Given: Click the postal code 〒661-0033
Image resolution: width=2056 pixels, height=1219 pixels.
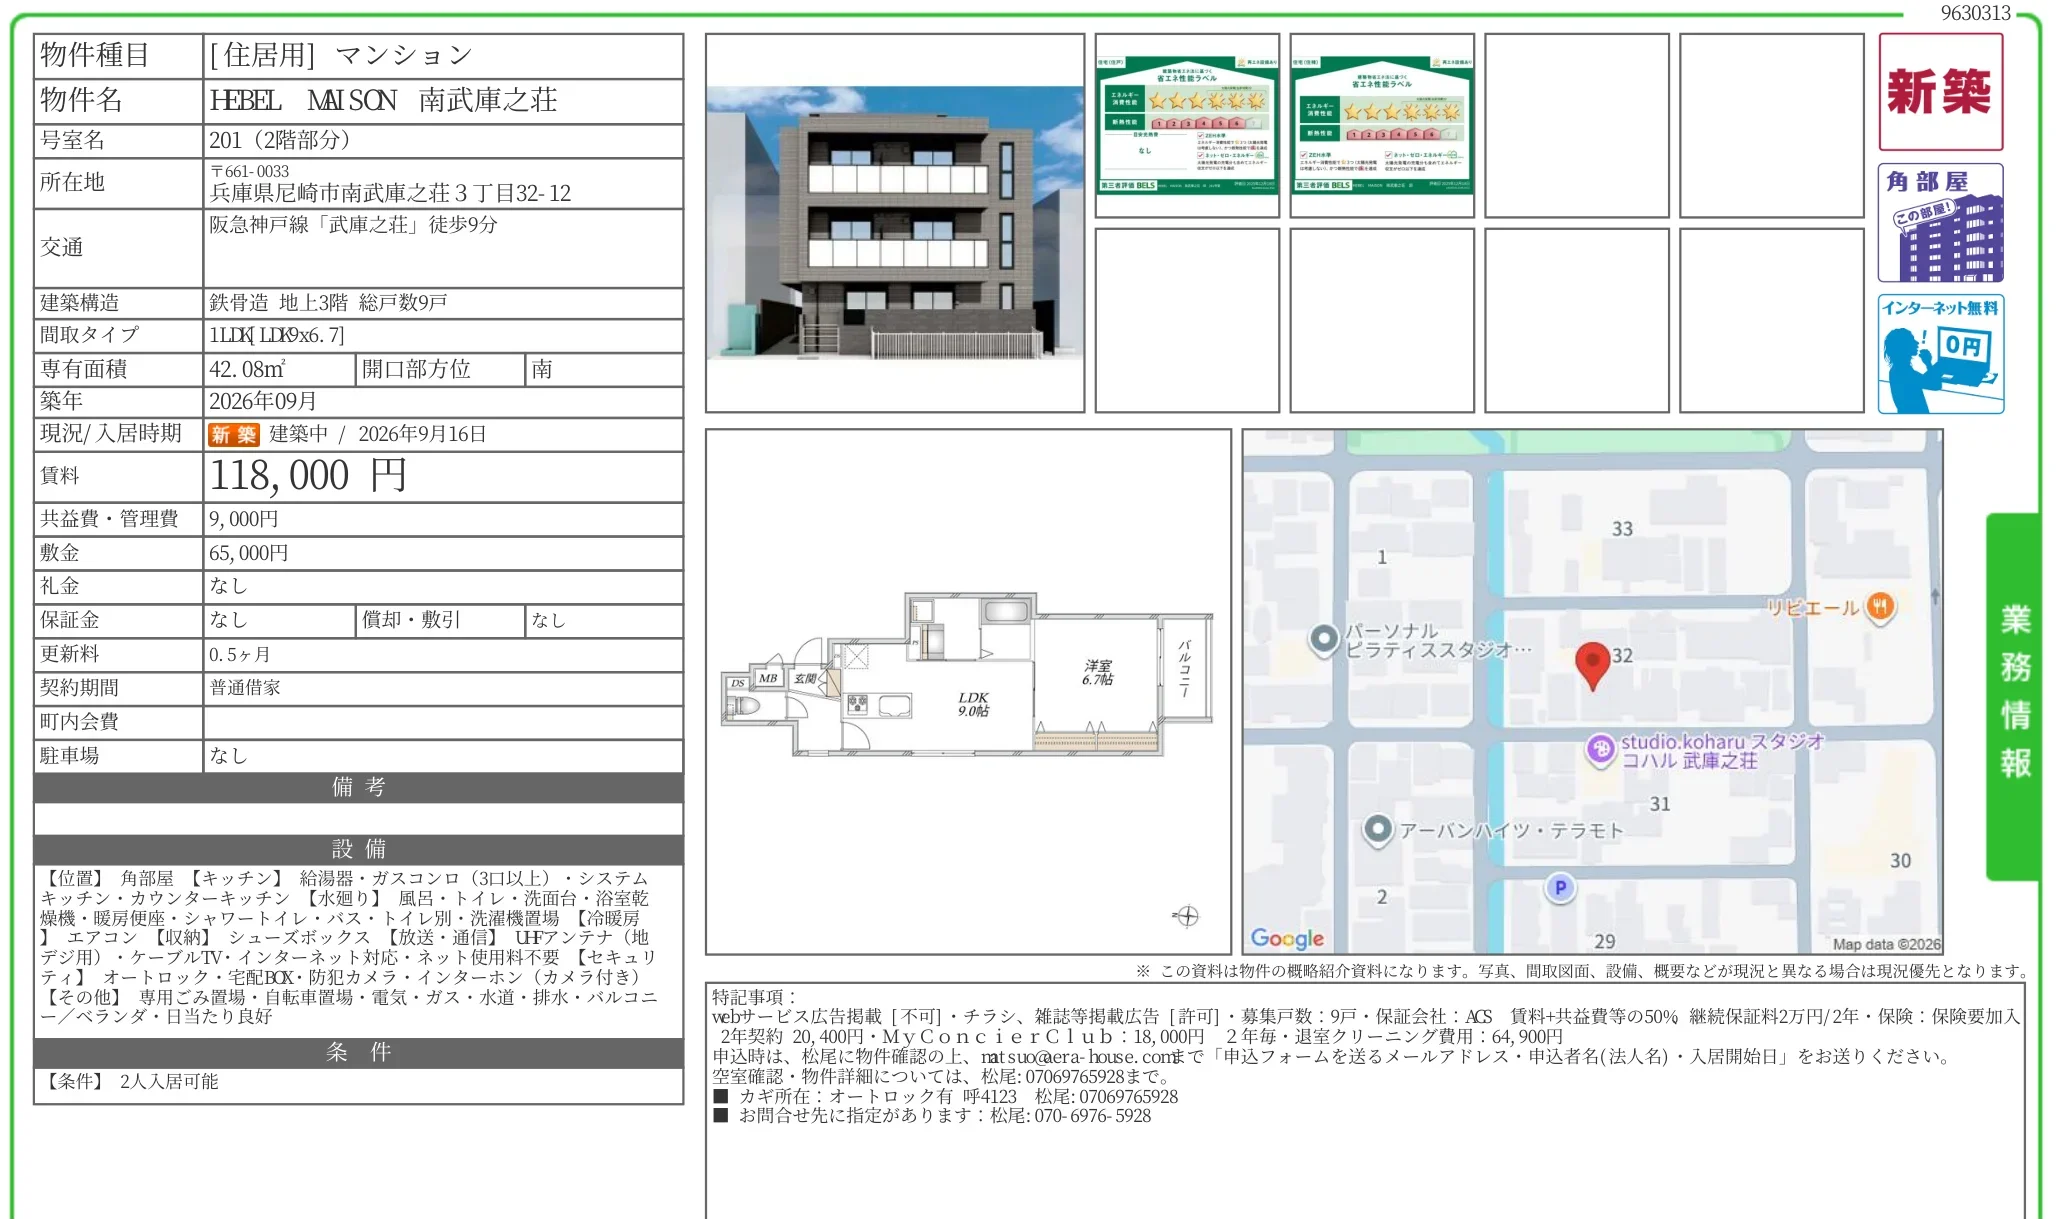Looking at the screenshot, I should click(249, 171).
